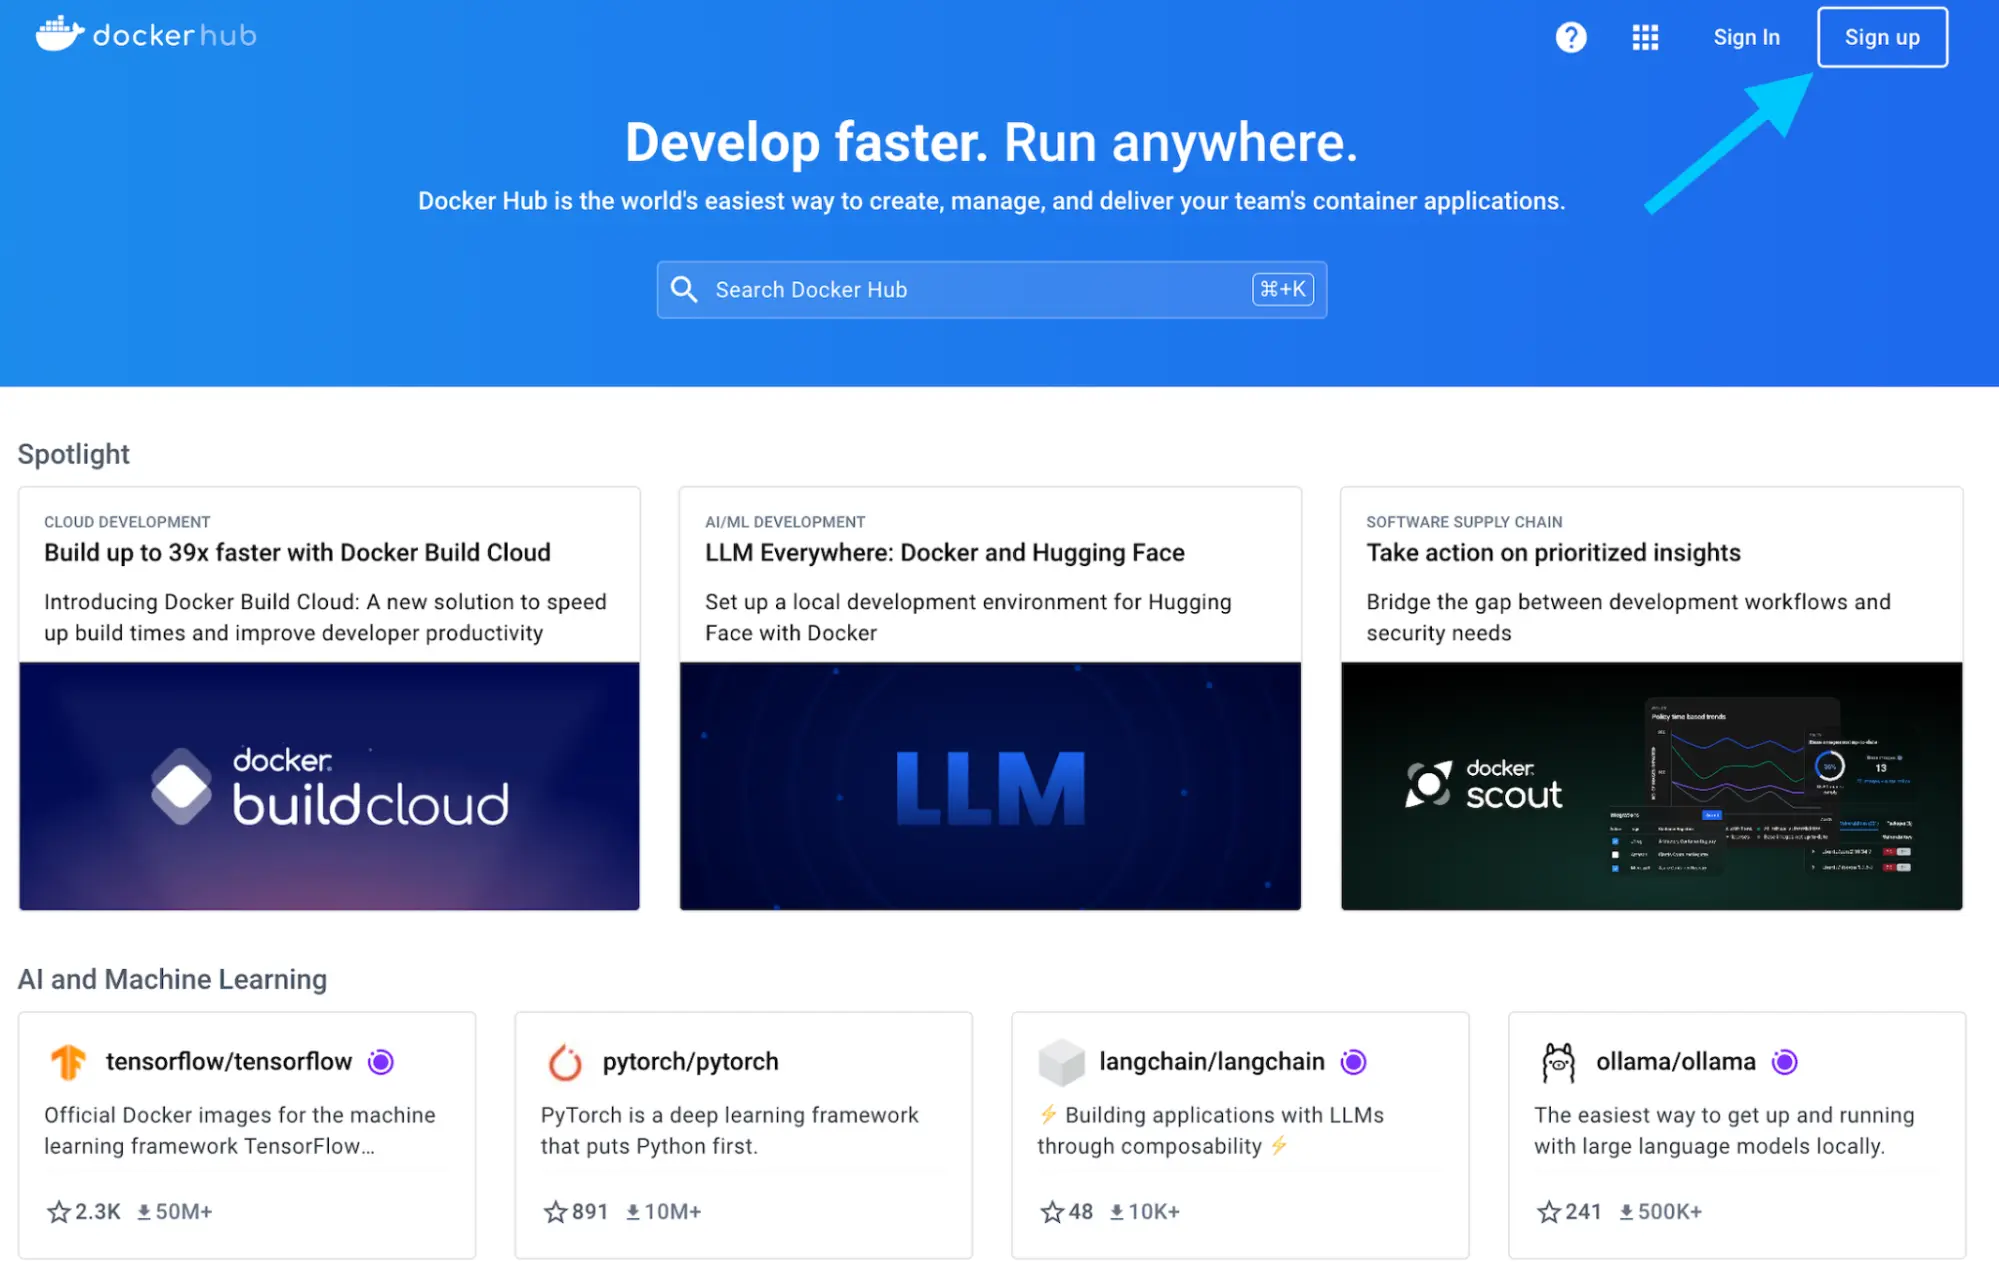Screen dimensions: 1999x1274
Task: Click the star count 891 on pytorch card
Action: point(589,1211)
